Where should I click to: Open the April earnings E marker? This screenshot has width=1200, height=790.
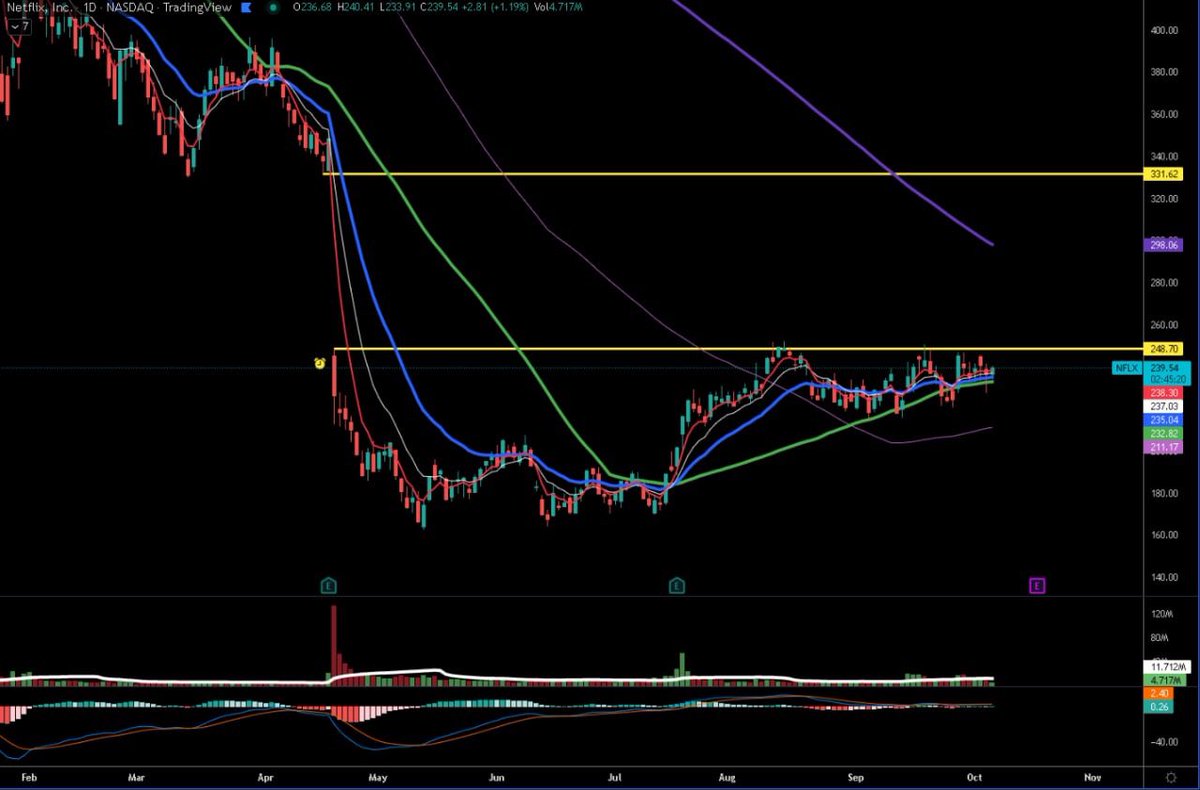328,584
